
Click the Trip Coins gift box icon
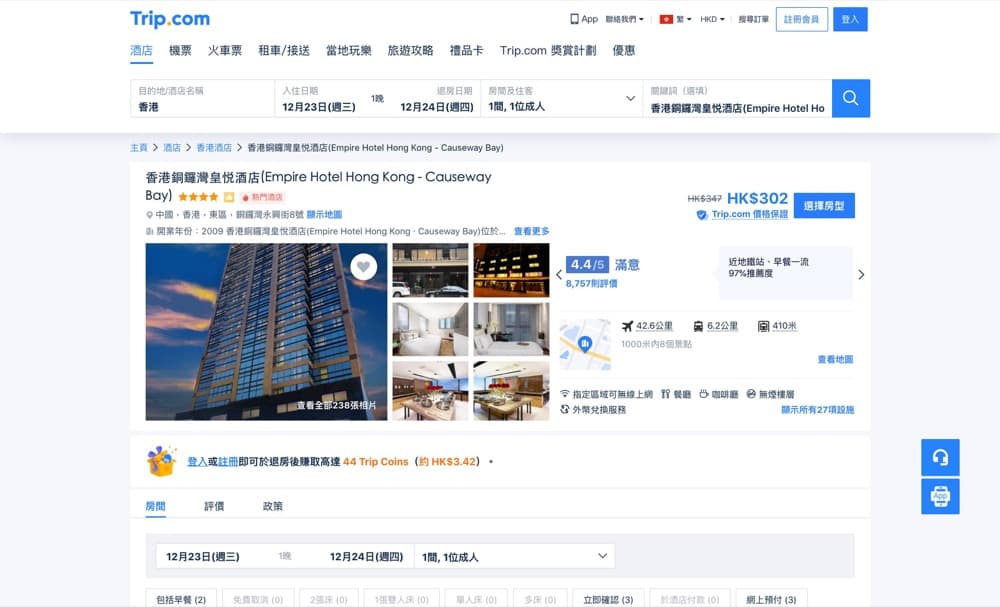tap(161, 460)
